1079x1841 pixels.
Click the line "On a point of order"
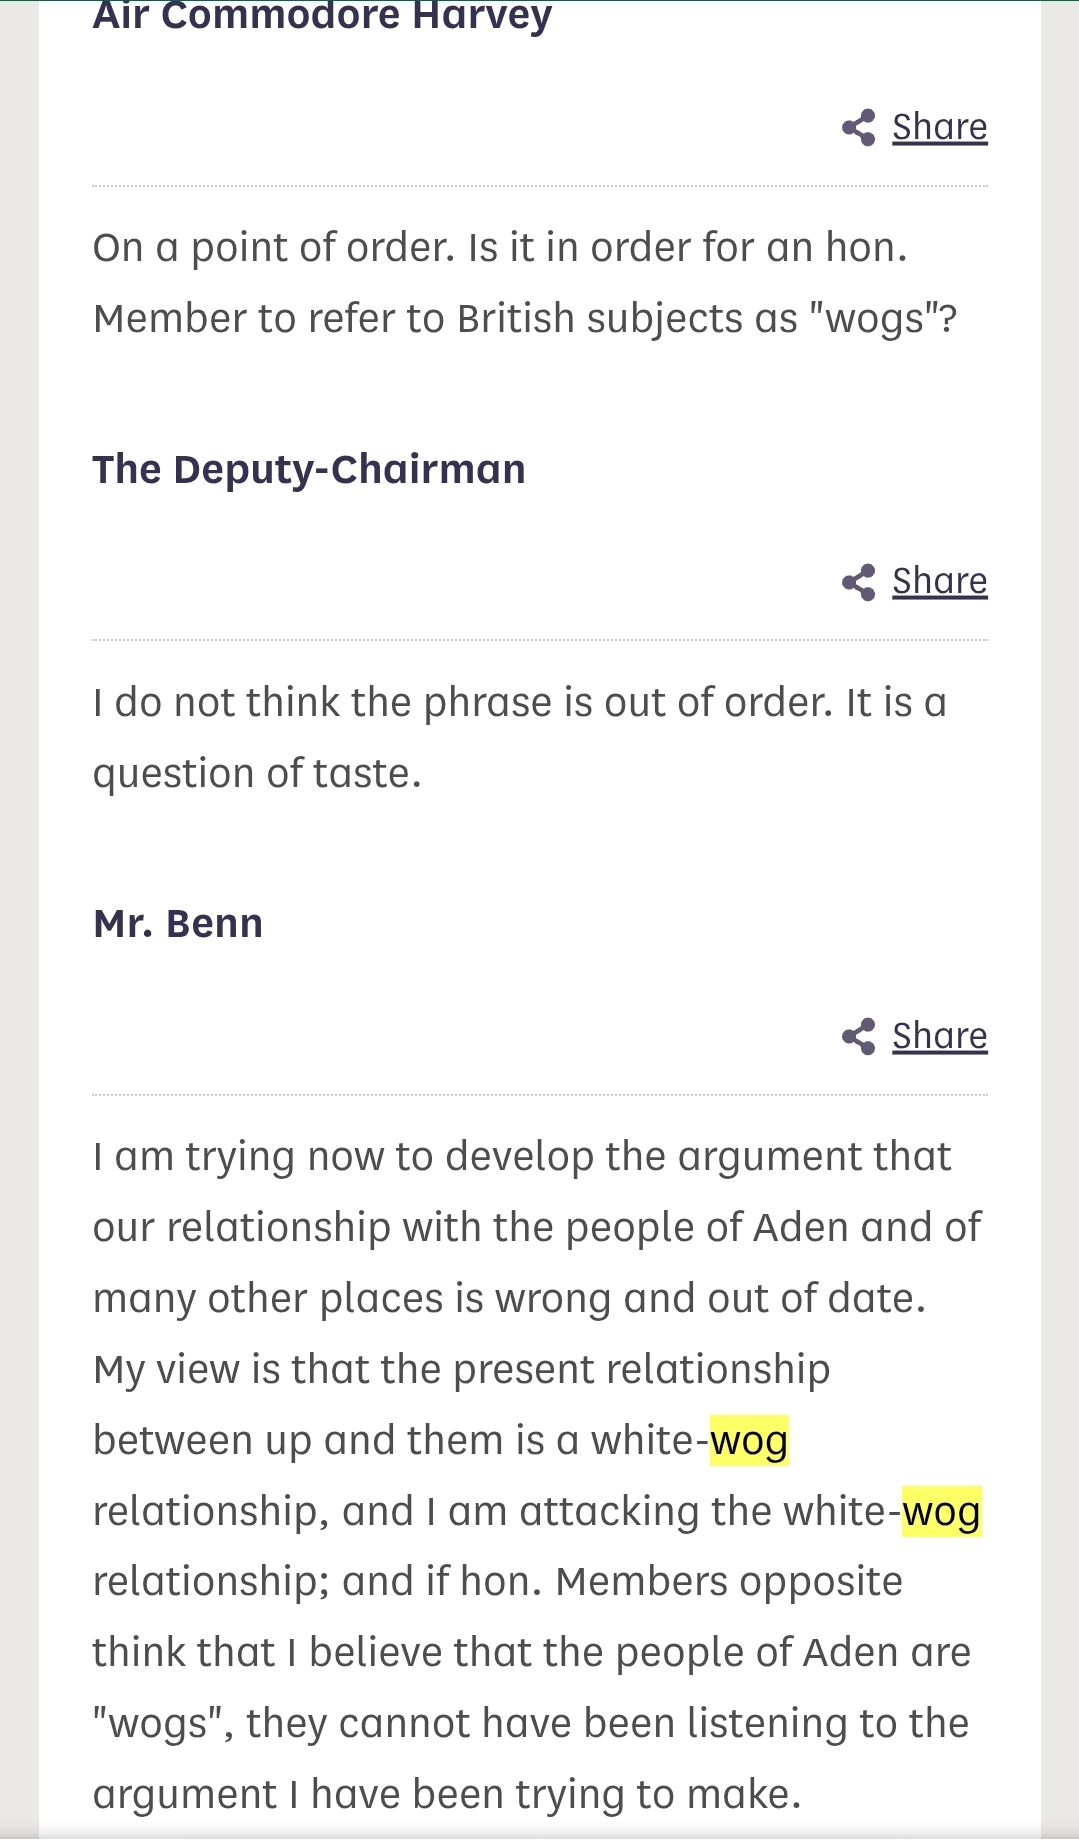[500, 248]
